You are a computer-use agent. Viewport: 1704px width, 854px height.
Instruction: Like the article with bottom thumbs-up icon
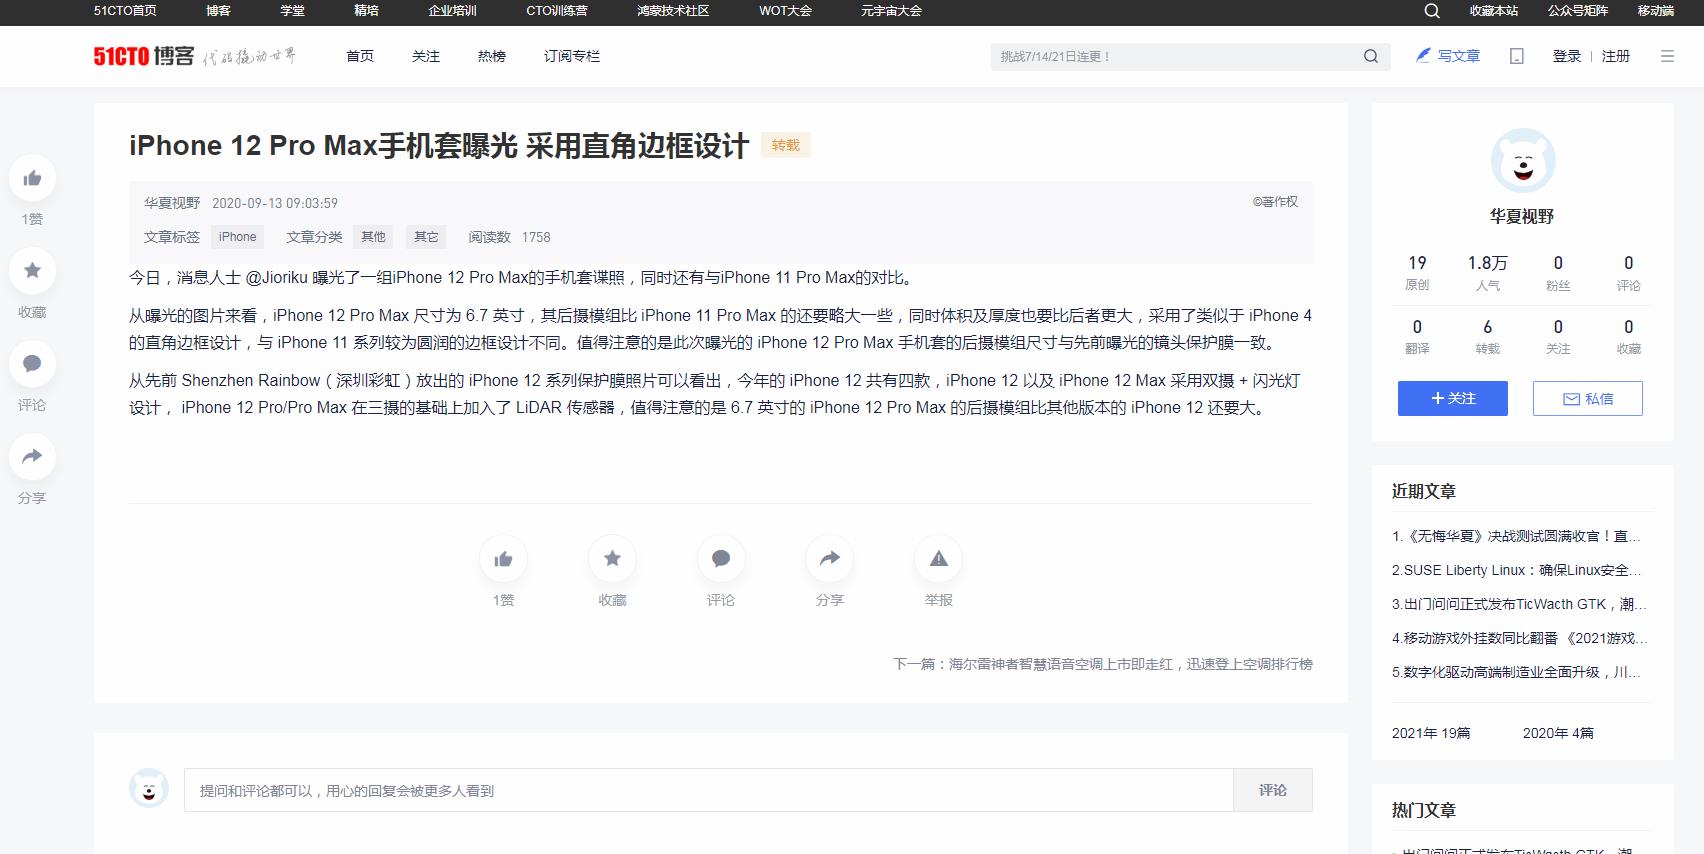click(x=503, y=559)
